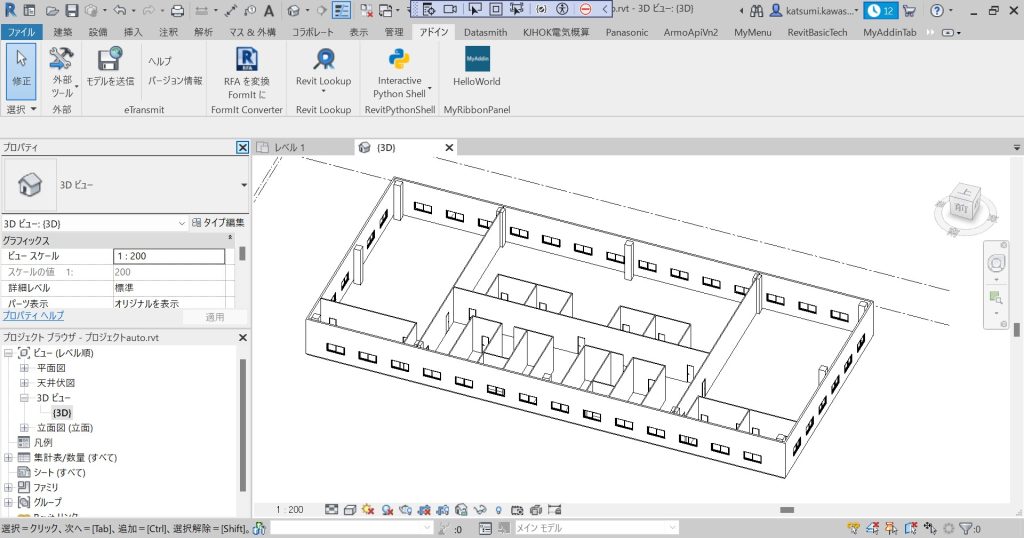Click the Print icon in quick access toolbar
Screen dimensions: 1024x538
(177, 10)
